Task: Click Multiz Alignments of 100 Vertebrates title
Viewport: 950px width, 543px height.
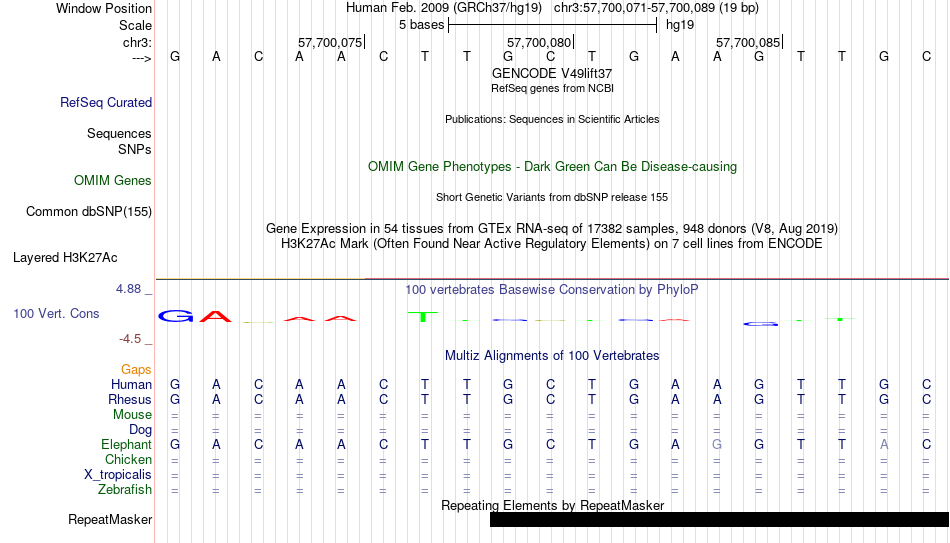Action: (552, 356)
